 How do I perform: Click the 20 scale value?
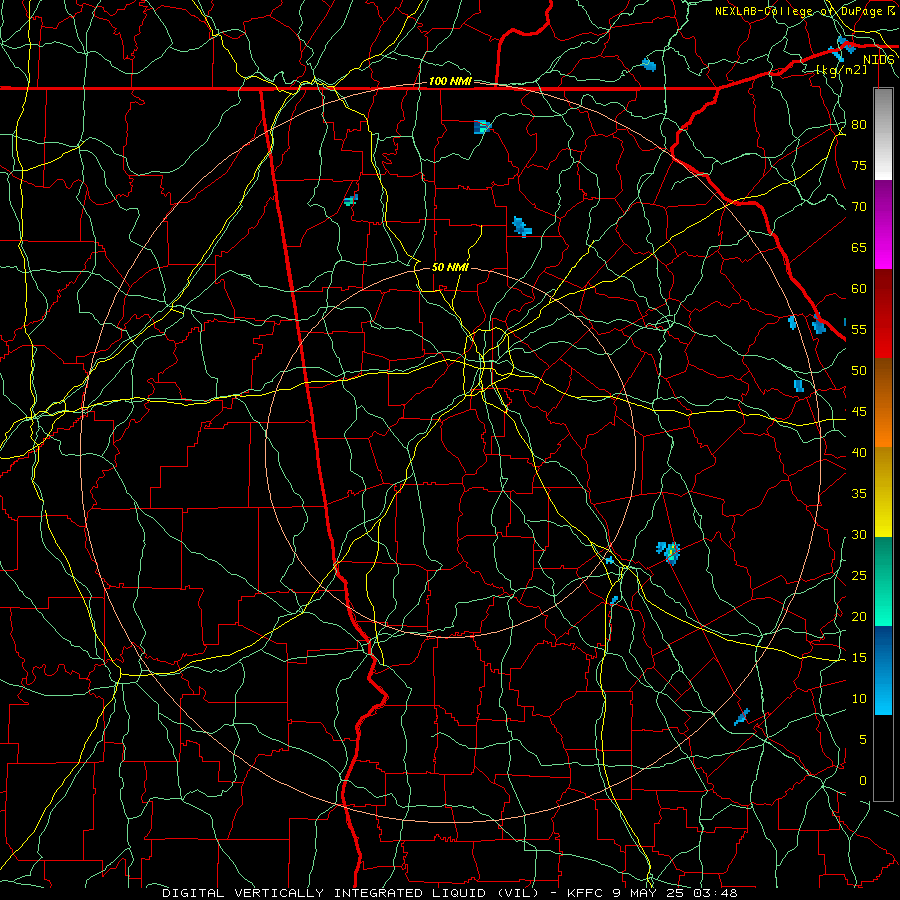pyautogui.click(x=859, y=616)
